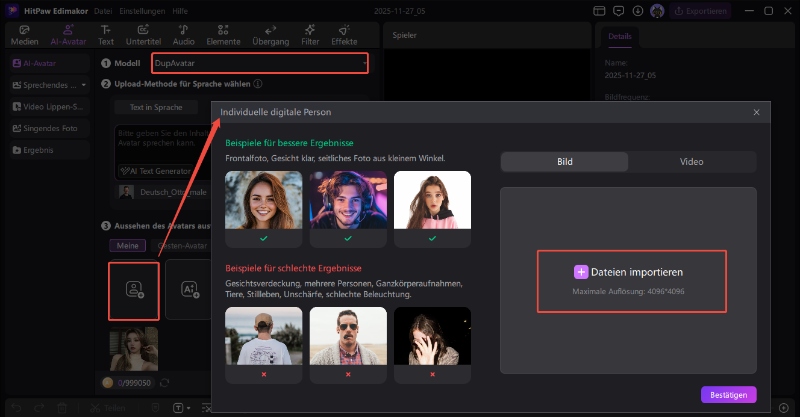Open the Details tab
The image size is (800, 417).
pyautogui.click(x=620, y=37)
